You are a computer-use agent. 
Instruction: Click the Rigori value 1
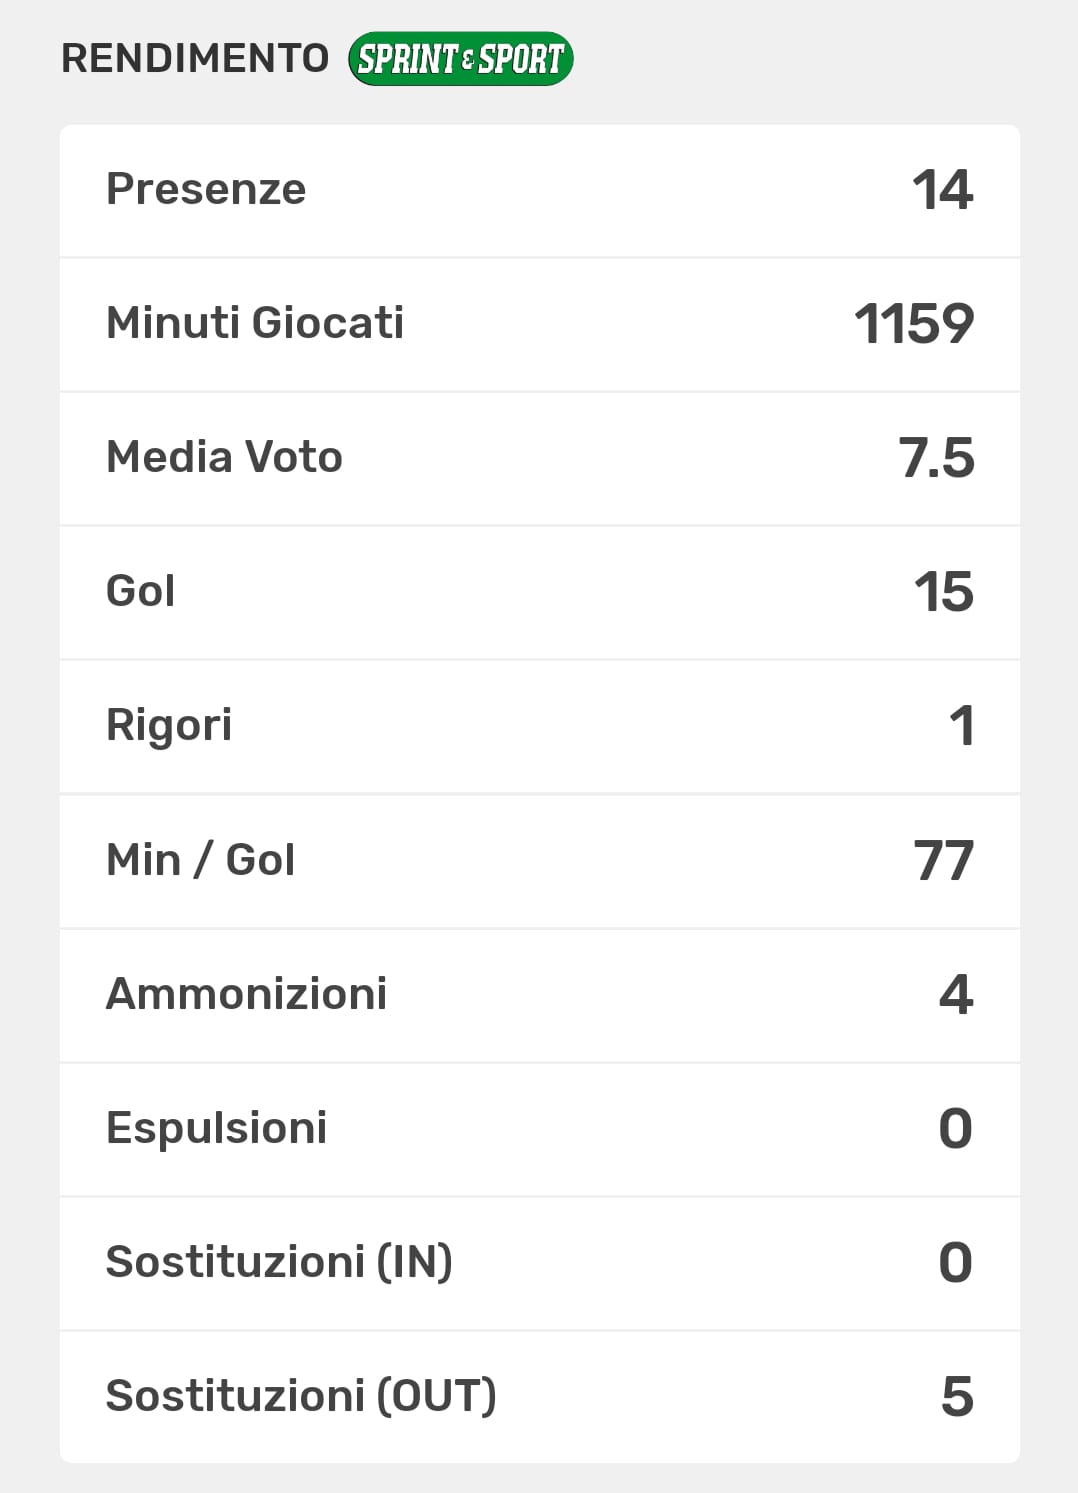point(961,726)
